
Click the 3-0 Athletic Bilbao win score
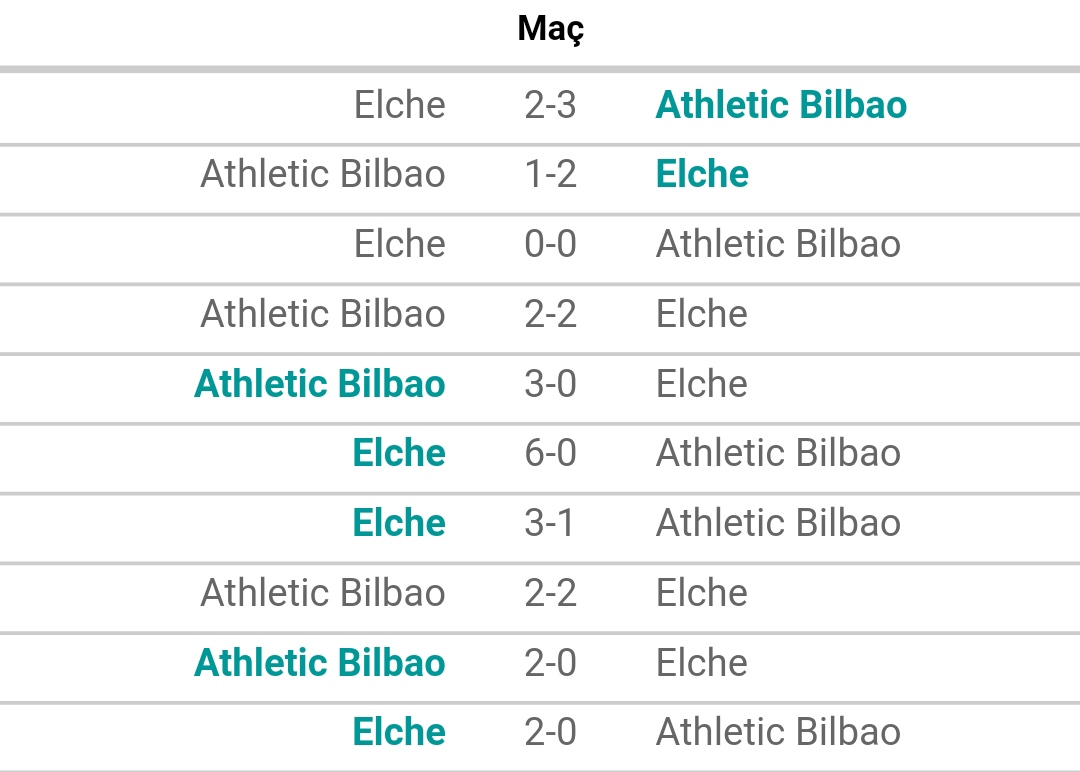(550, 384)
